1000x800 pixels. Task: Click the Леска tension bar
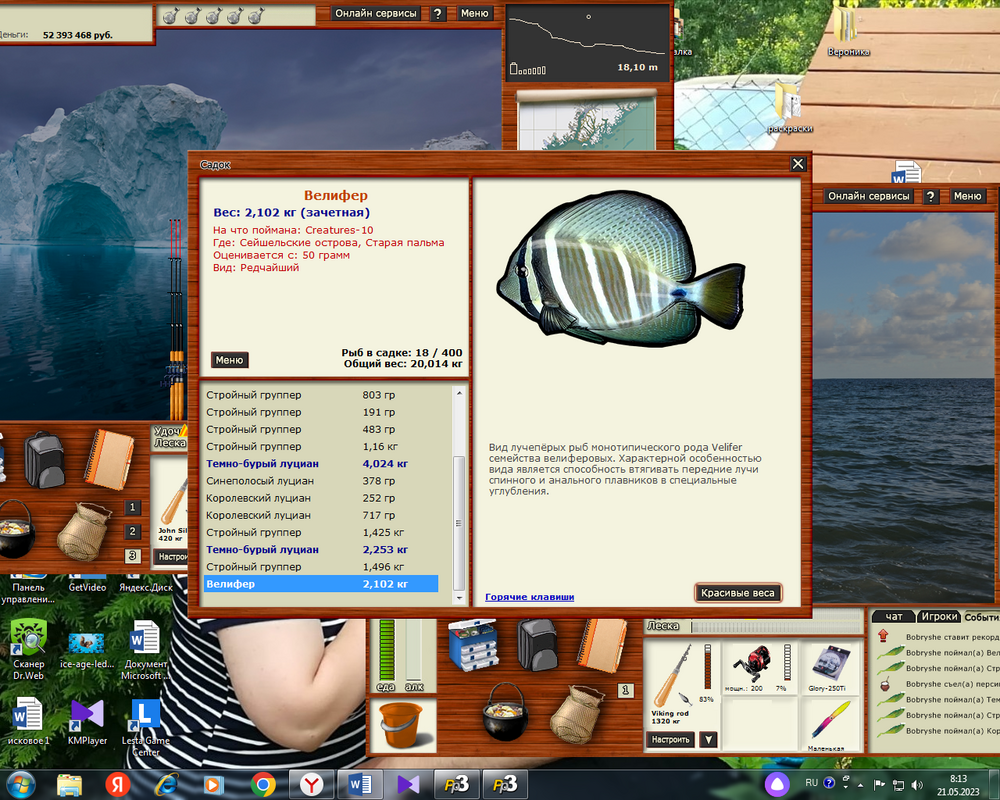[773, 627]
